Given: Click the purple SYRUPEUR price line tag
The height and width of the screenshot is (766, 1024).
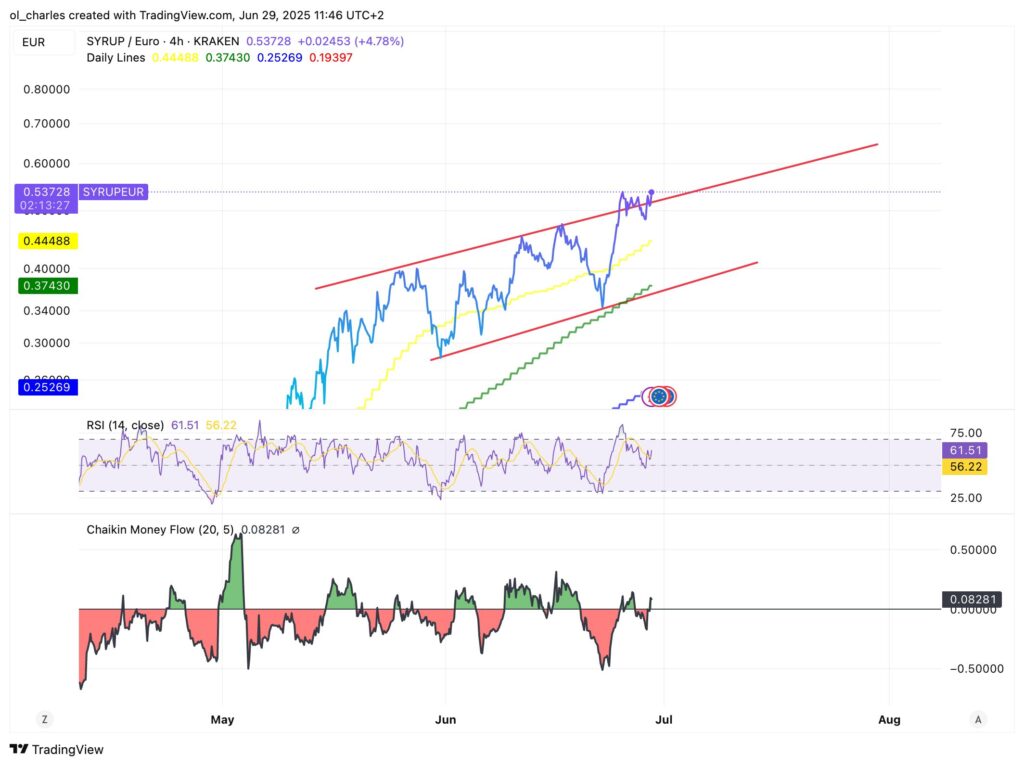Looking at the screenshot, I should 113,191.
